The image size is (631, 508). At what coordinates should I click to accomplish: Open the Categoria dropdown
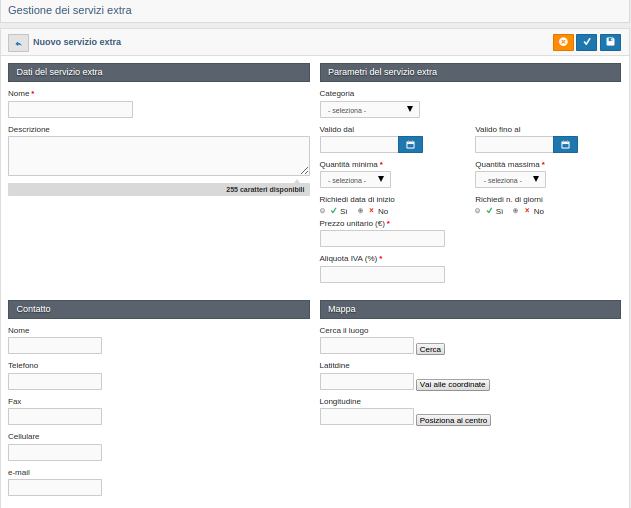(369, 110)
